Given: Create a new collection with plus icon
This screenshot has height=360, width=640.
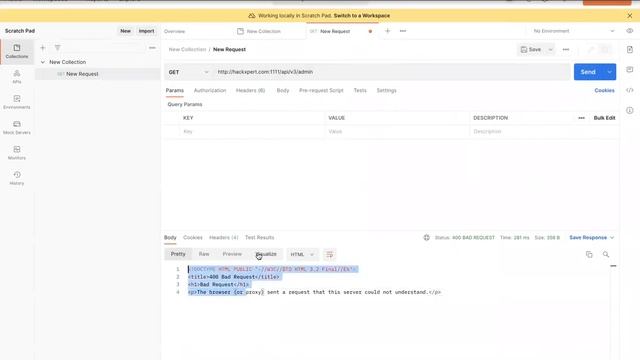Looking at the screenshot, I should coord(42,48).
